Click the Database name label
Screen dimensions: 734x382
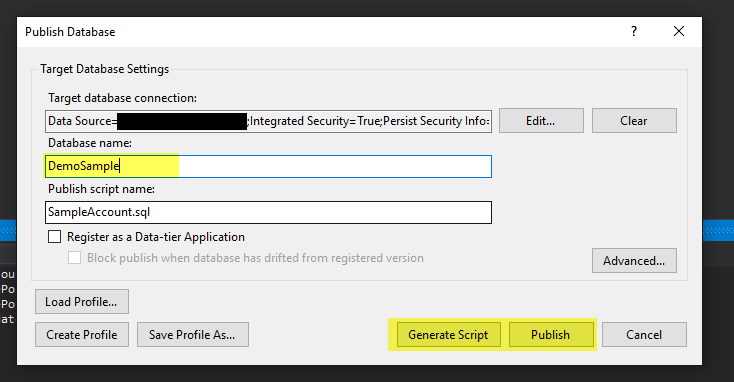[x=90, y=143]
